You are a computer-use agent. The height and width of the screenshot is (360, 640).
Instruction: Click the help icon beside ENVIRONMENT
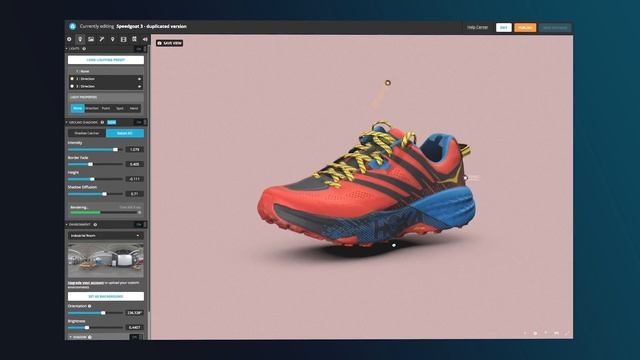[95, 224]
